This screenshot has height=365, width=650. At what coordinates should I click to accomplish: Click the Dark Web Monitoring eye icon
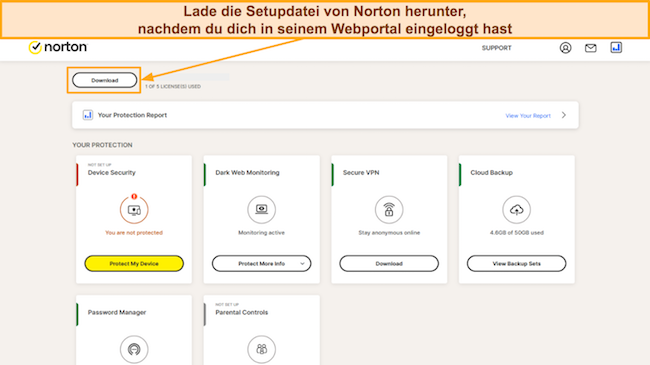(262, 209)
